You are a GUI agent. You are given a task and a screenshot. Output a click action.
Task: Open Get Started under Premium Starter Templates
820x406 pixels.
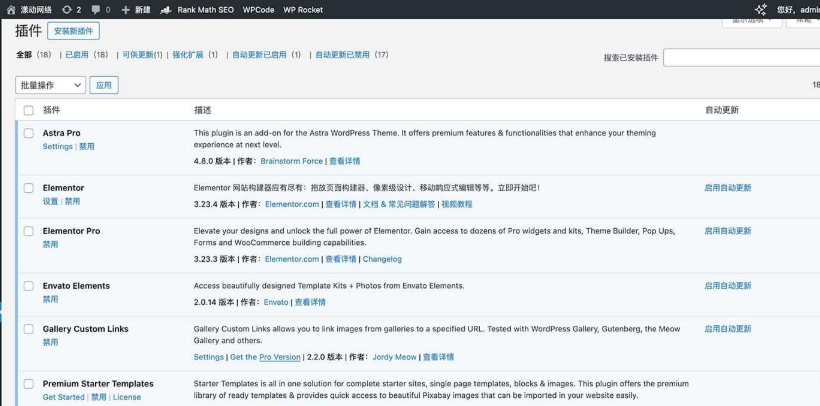[63, 397]
